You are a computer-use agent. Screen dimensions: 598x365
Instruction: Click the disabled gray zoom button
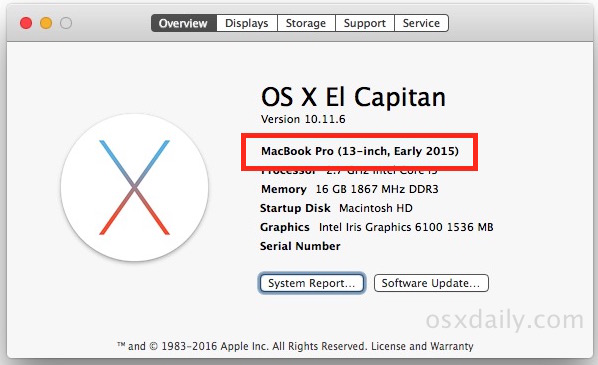tap(66, 23)
